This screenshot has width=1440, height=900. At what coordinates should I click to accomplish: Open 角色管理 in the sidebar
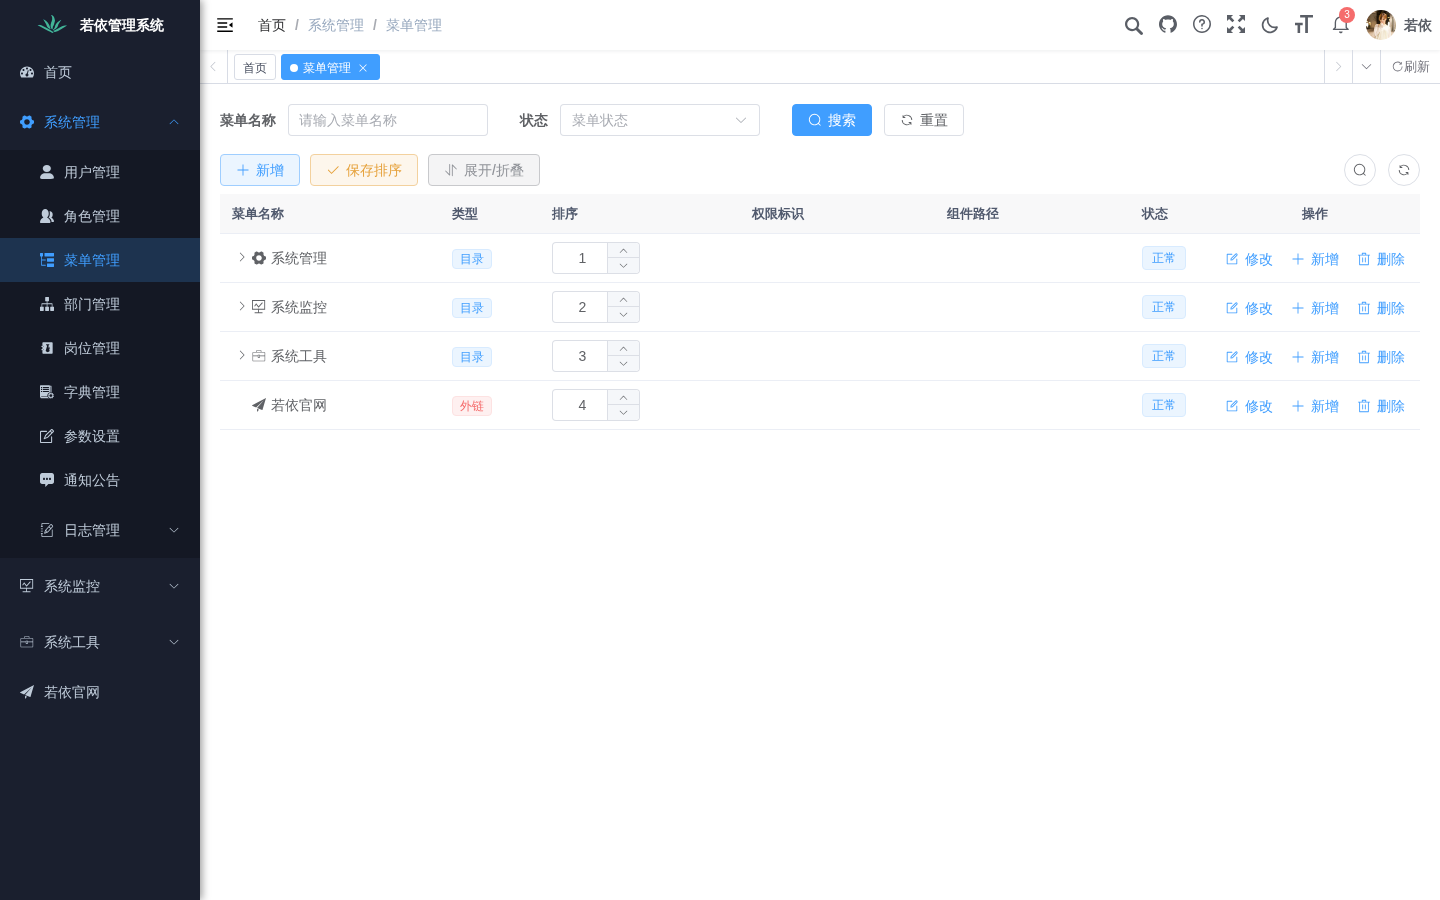point(100,216)
